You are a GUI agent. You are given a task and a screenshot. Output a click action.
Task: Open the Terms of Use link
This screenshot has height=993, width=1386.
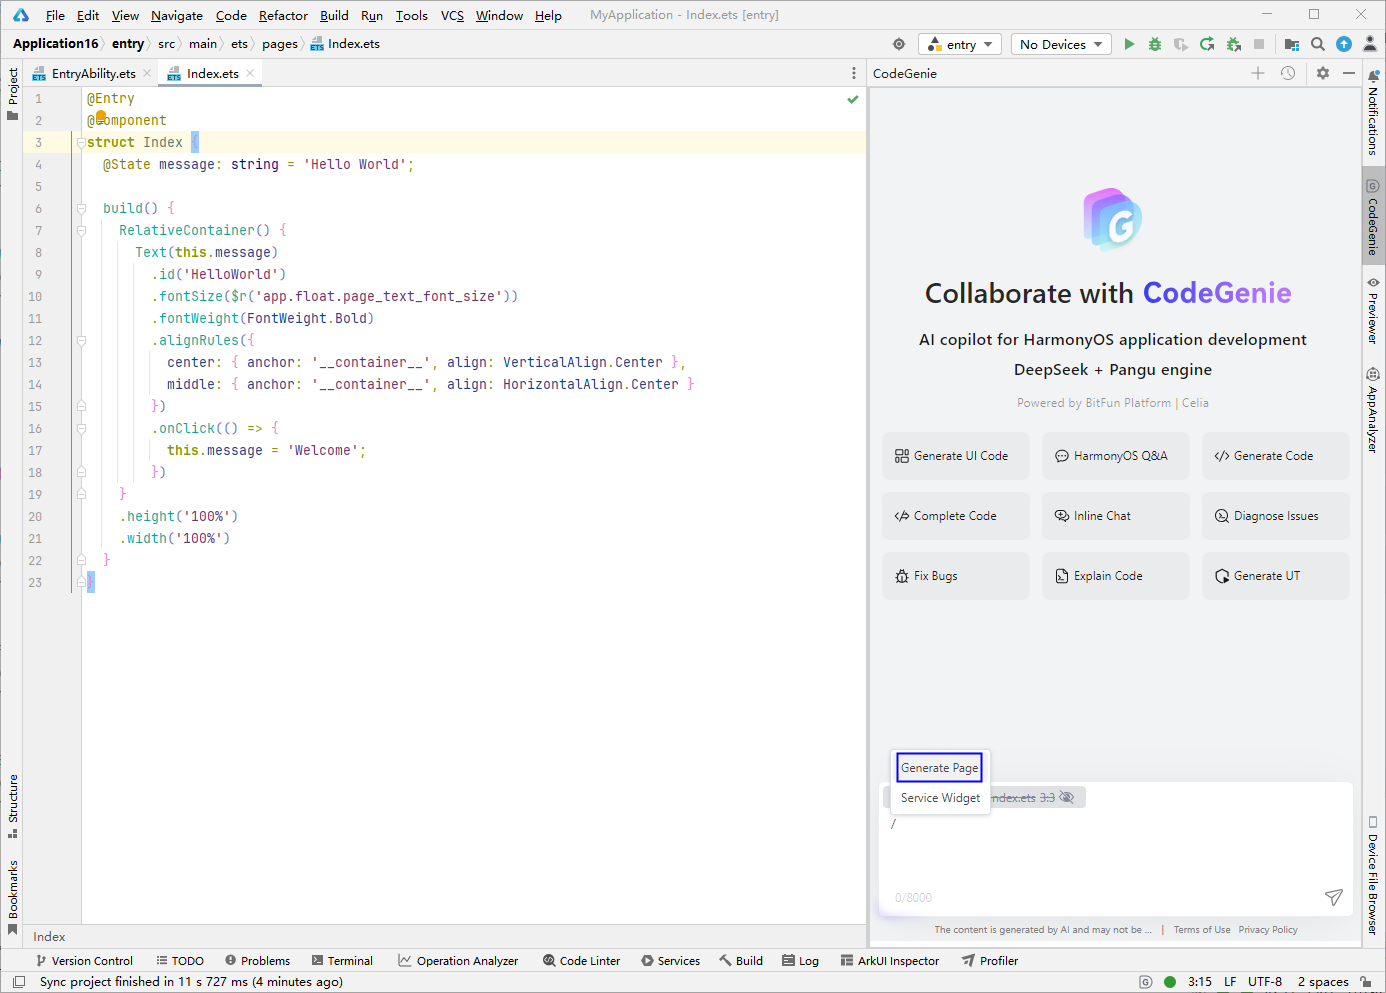[x=1202, y=930]
